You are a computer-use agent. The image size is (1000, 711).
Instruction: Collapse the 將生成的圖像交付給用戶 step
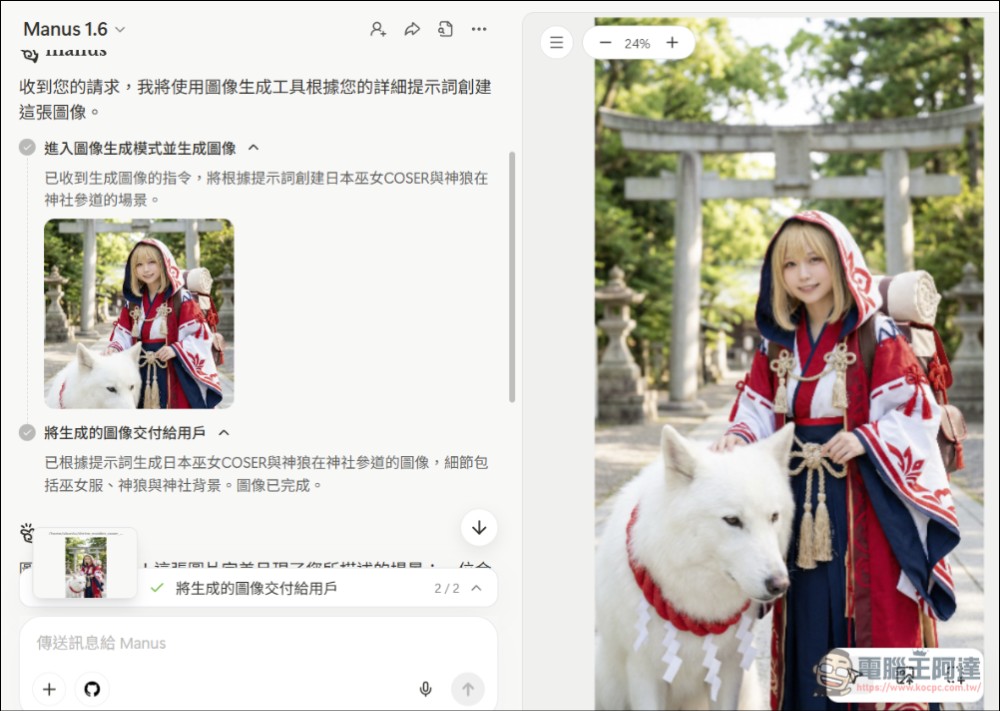point(224,433)
